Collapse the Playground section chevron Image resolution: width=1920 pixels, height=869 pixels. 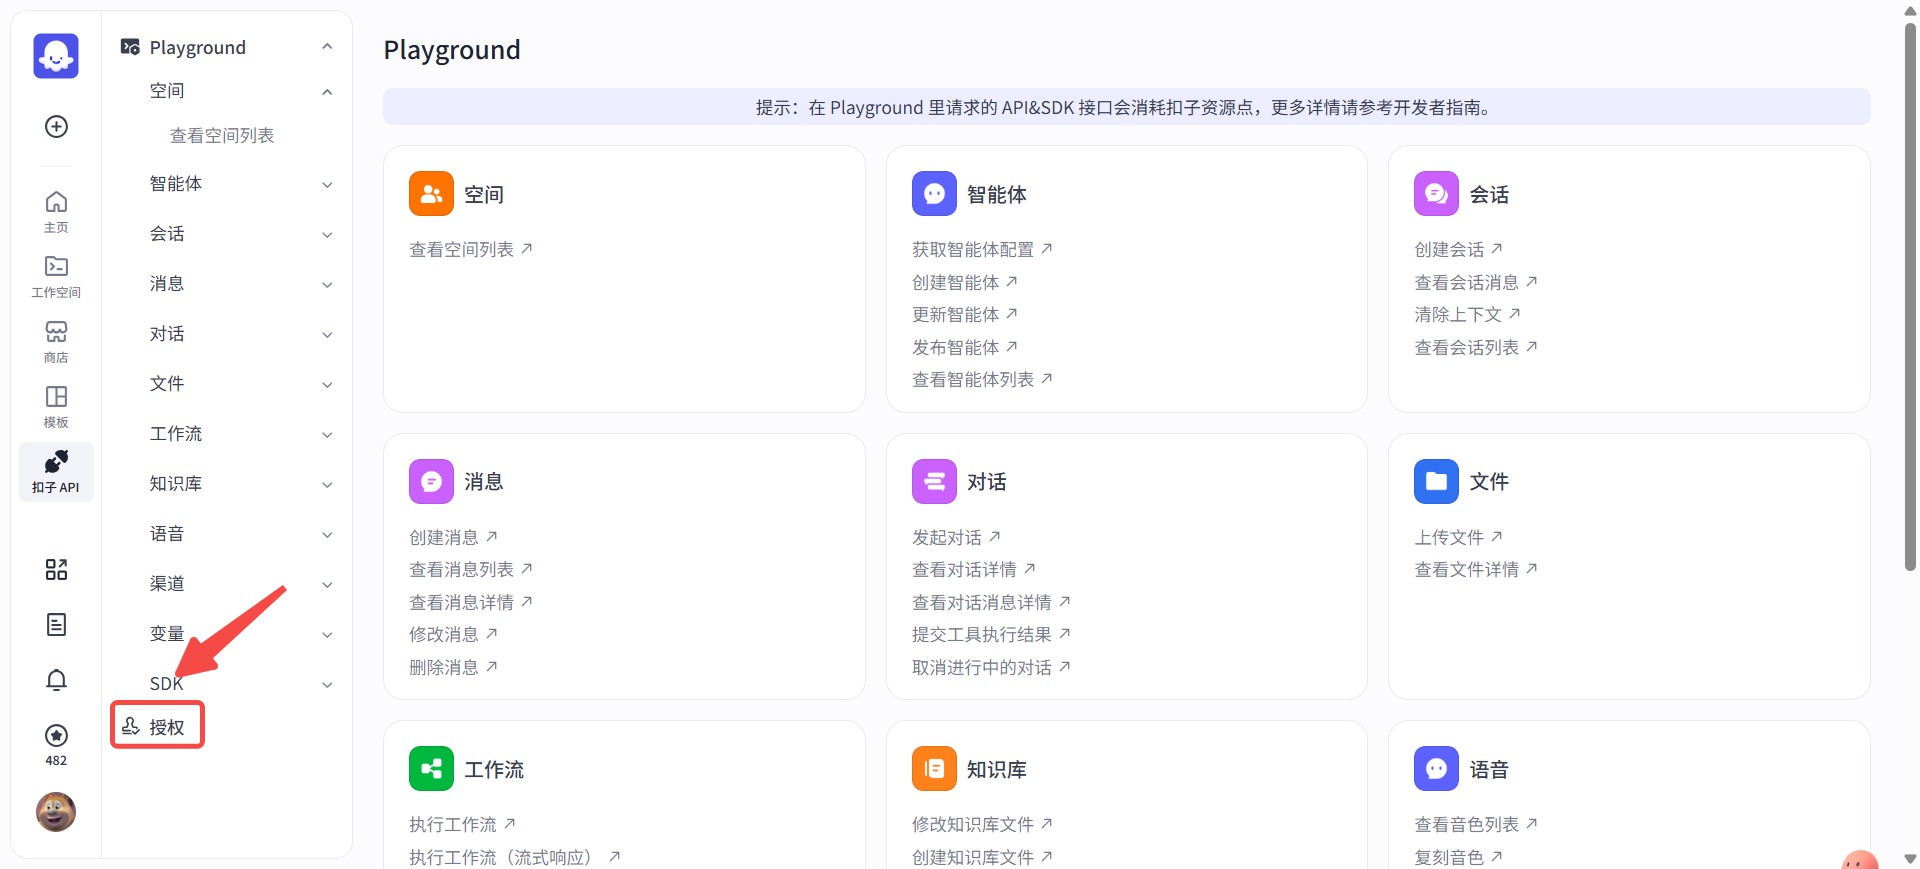[327, 47]
